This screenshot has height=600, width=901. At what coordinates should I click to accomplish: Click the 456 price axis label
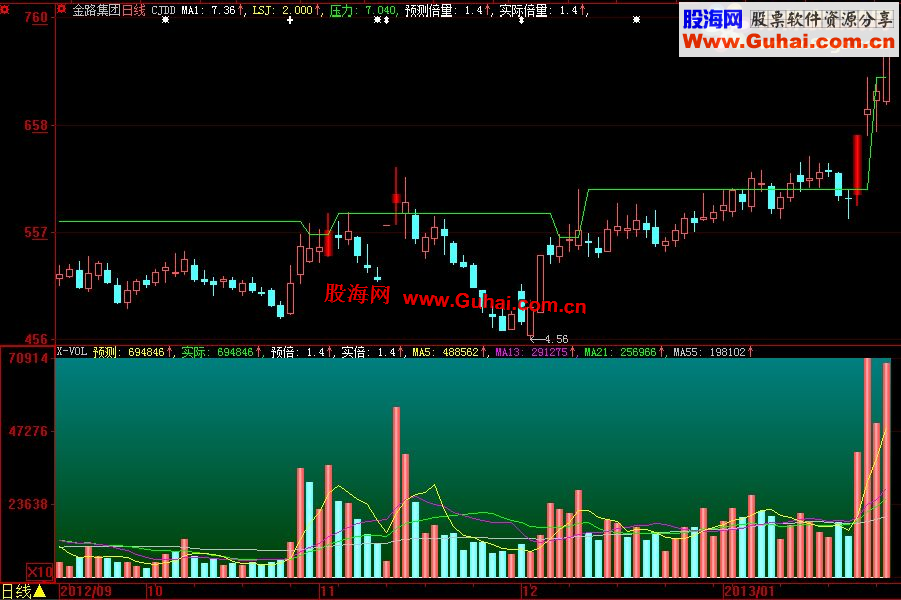click(x=36, y=339)
